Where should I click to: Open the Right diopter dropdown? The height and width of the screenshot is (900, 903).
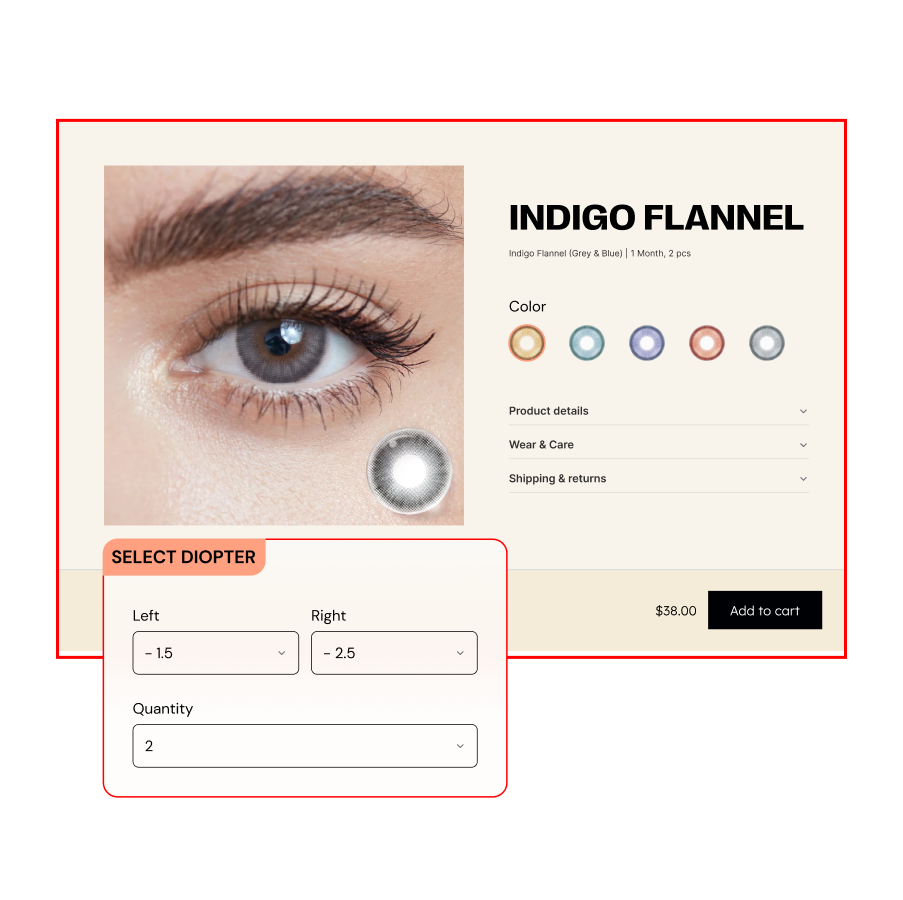(394, 652)
